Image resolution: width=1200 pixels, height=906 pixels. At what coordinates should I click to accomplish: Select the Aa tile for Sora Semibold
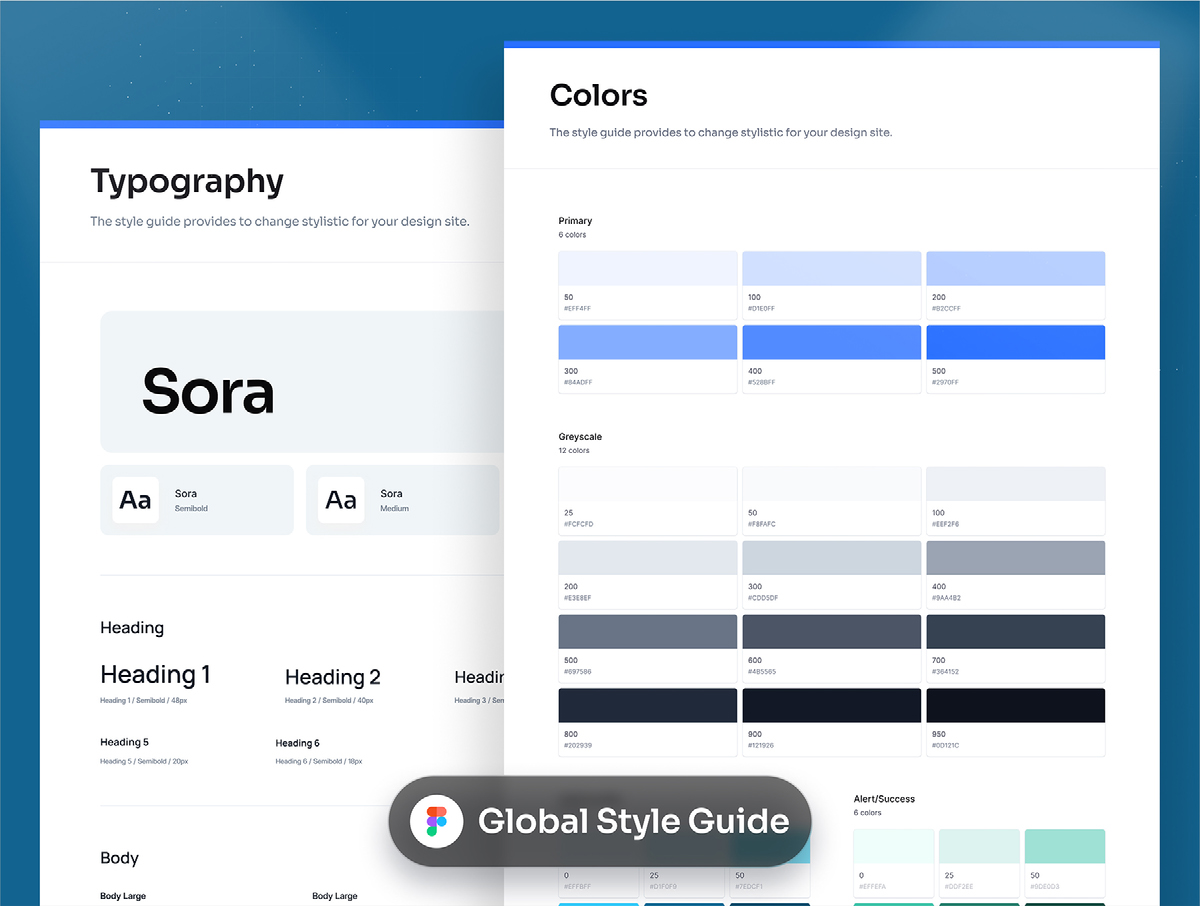pyautogui.click(x=136, y=500)
